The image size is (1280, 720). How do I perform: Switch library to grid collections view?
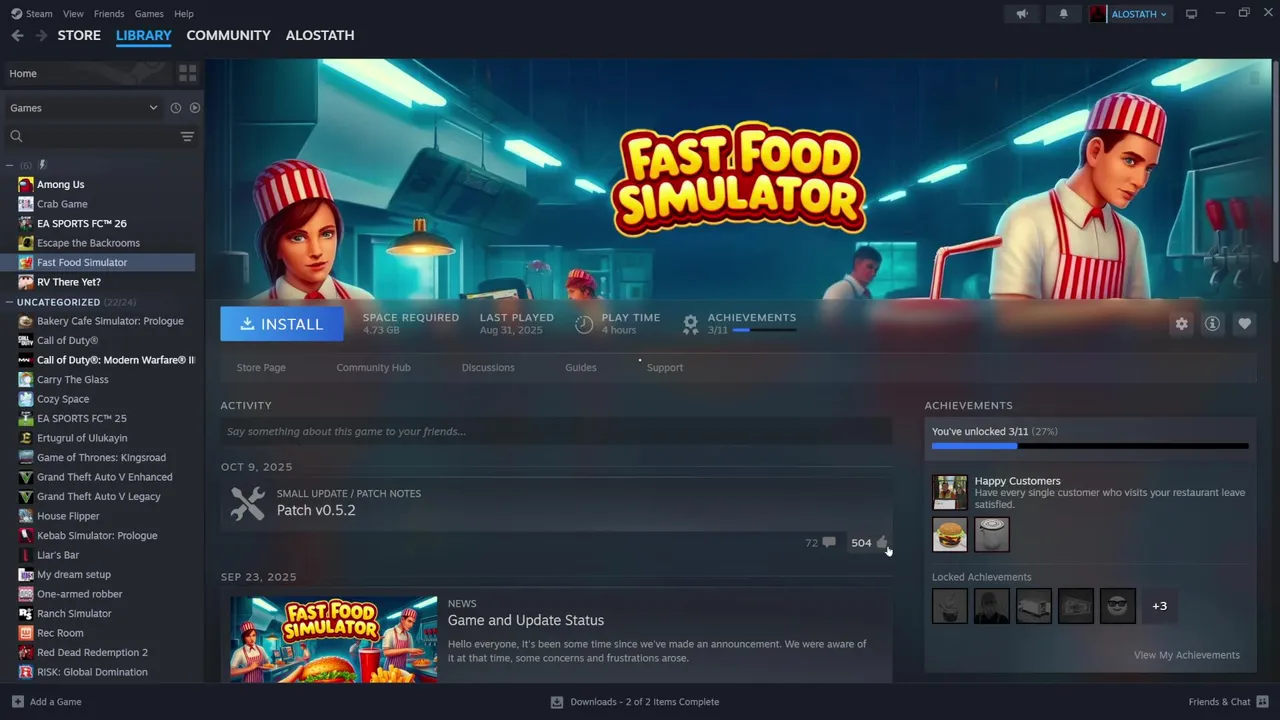pos(187,73)
